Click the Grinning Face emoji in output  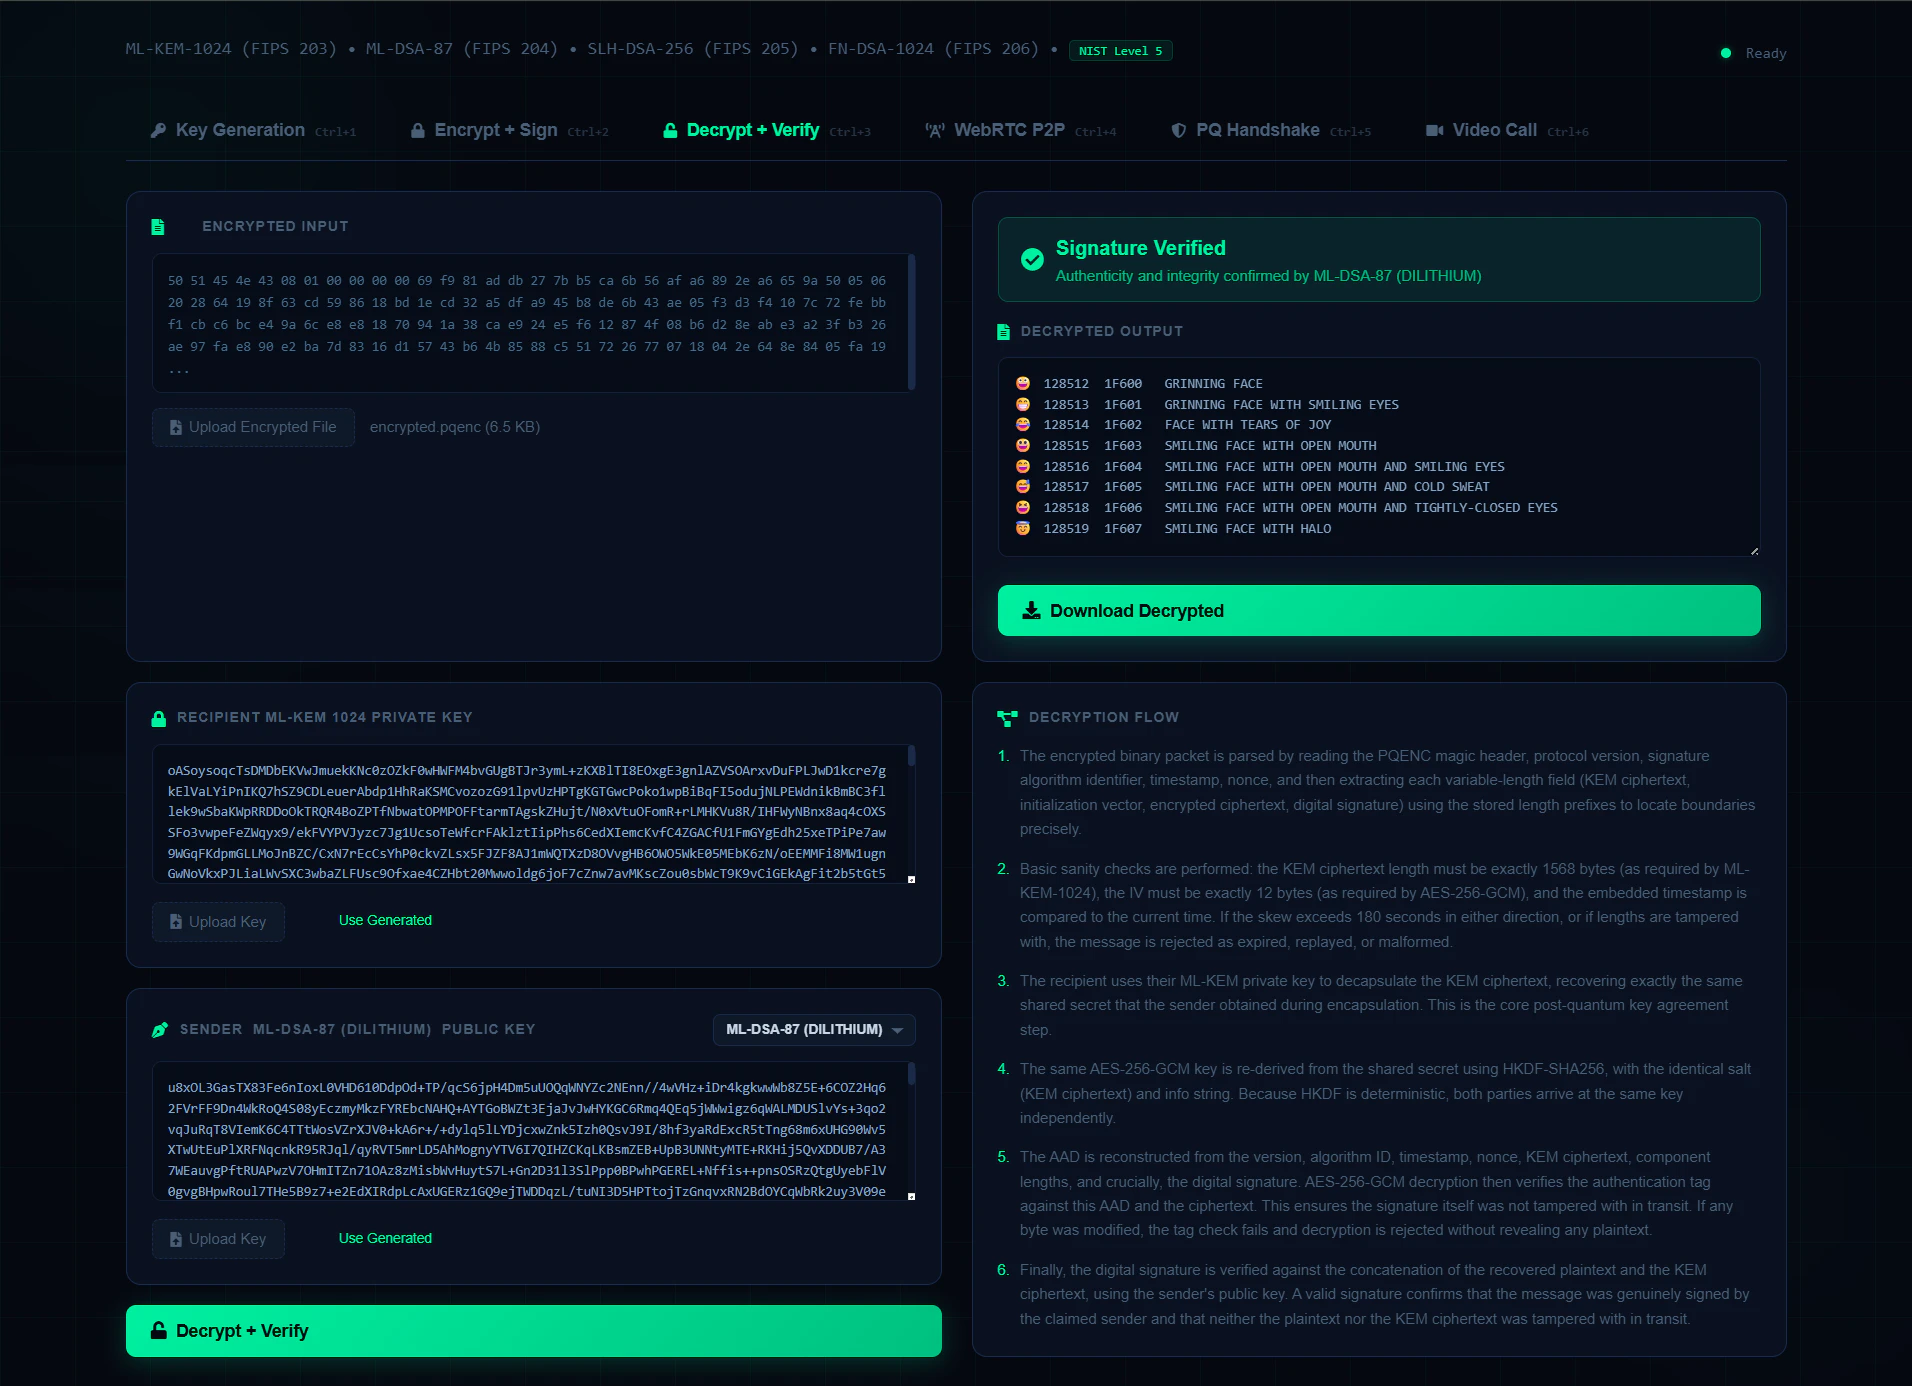(x=1023, y=383)
